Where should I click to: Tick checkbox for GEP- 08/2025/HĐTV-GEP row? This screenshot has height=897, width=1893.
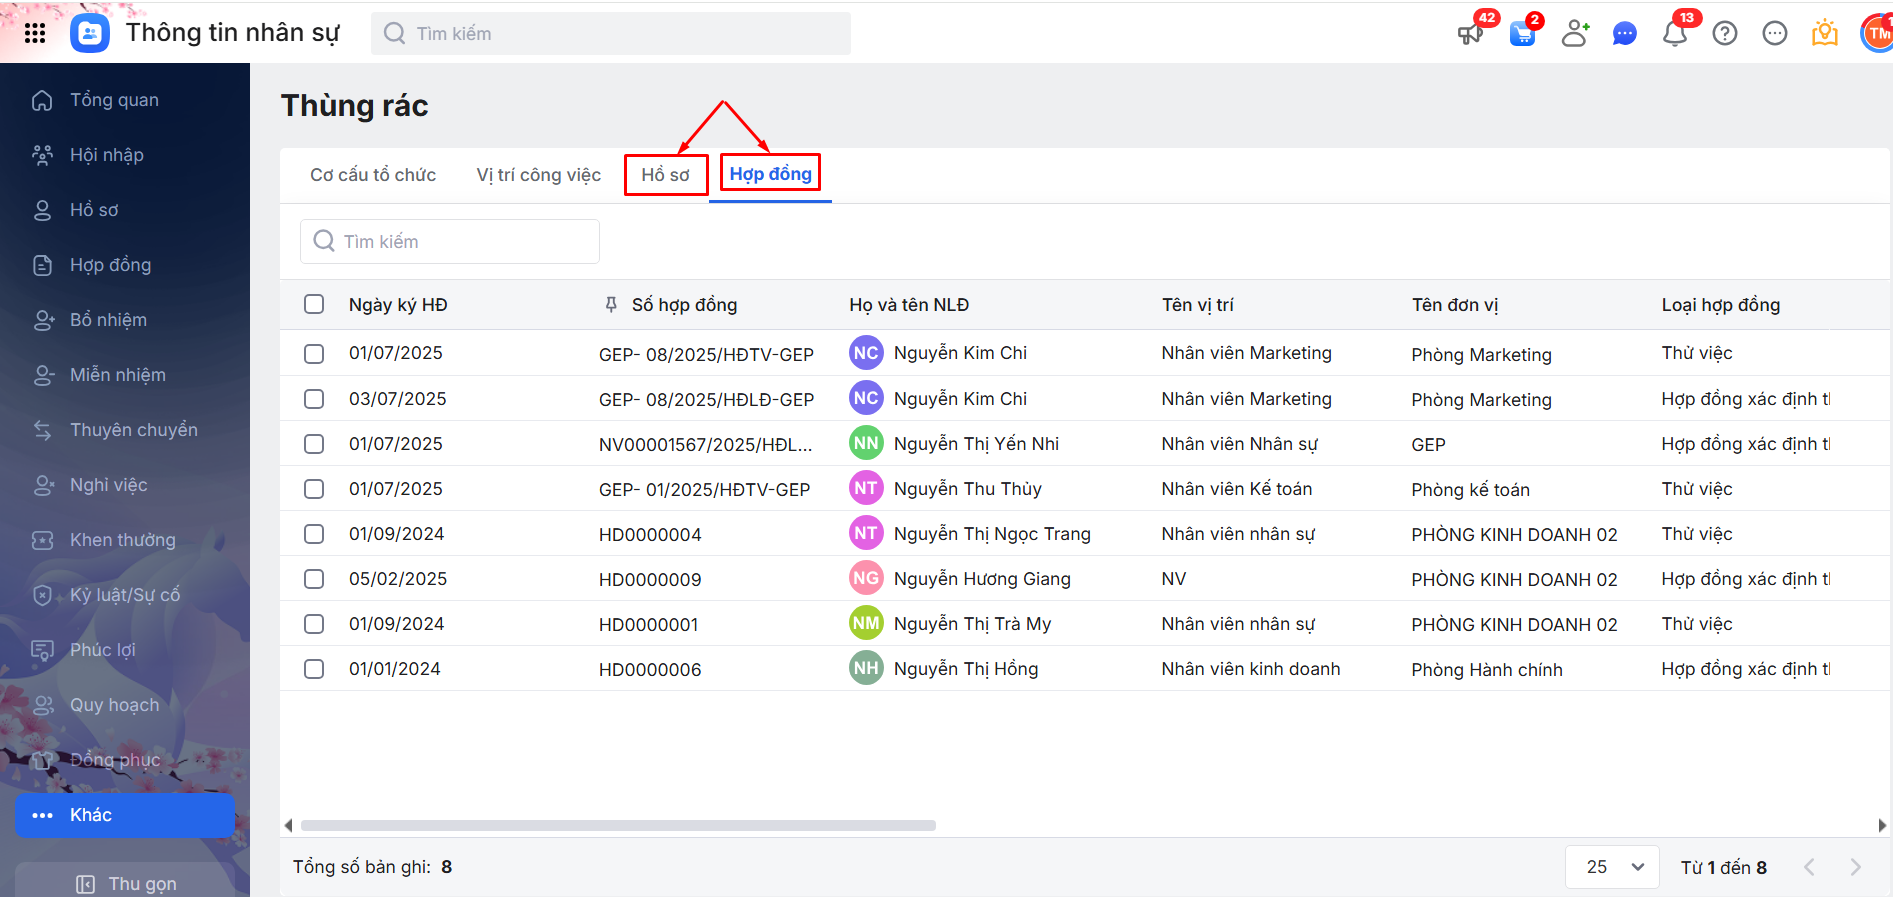(x=314, y=354)
